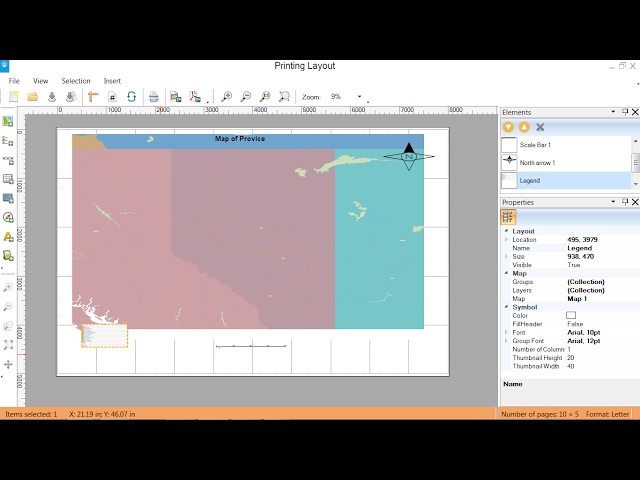640x480 pixels.
Task: Collapse the Symbol property group
Action: tap(506, 307)
